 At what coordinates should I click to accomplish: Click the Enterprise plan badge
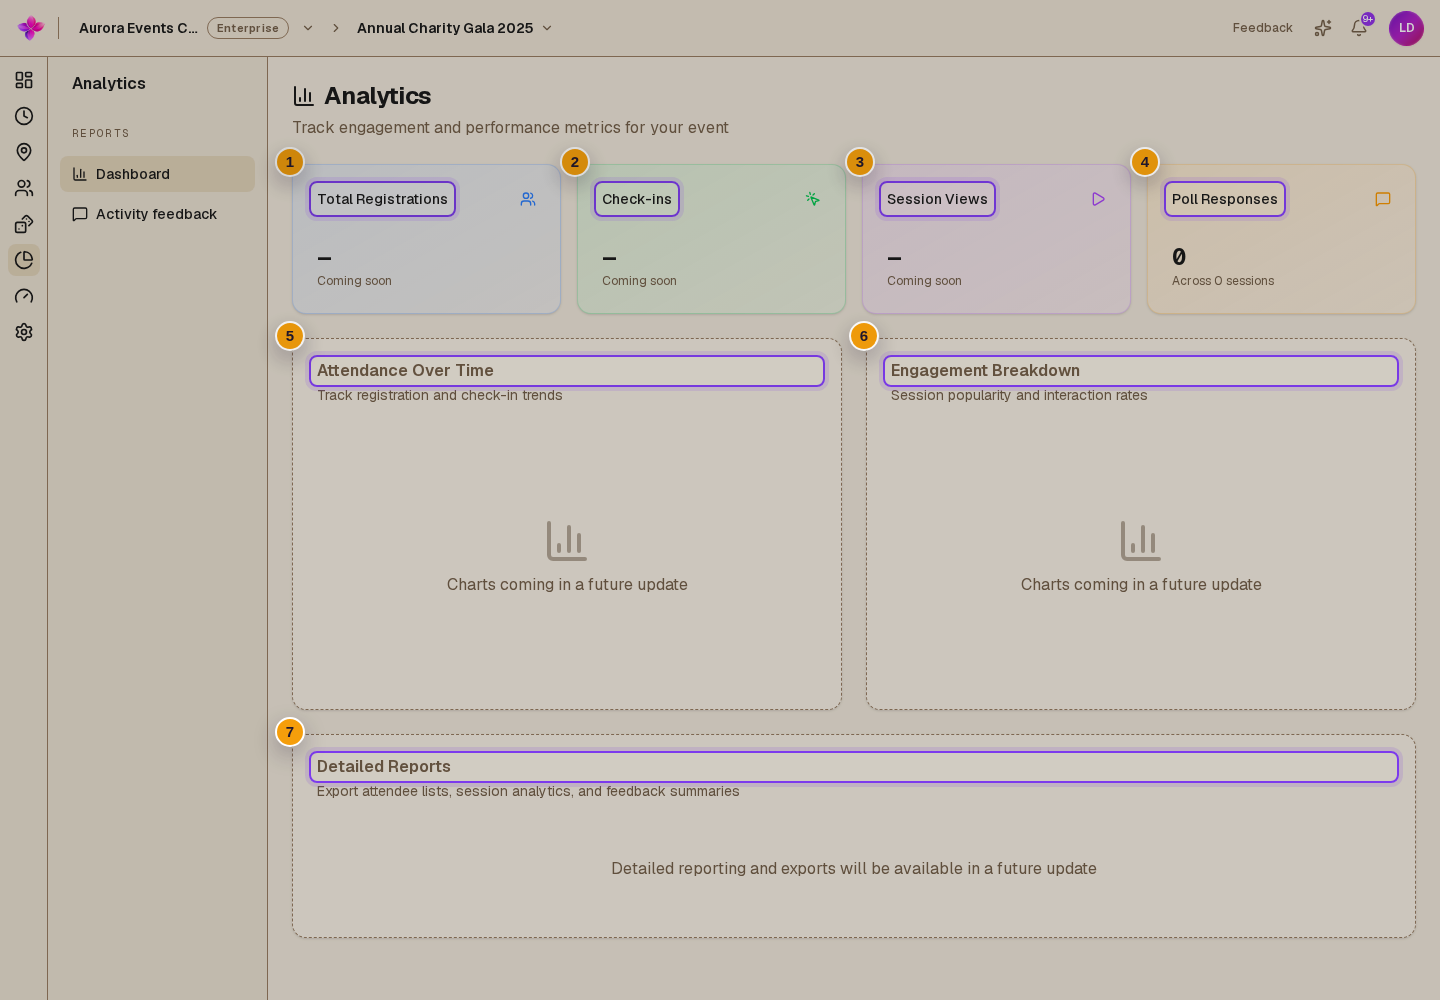pyautogui.click(x=248, y=28)
